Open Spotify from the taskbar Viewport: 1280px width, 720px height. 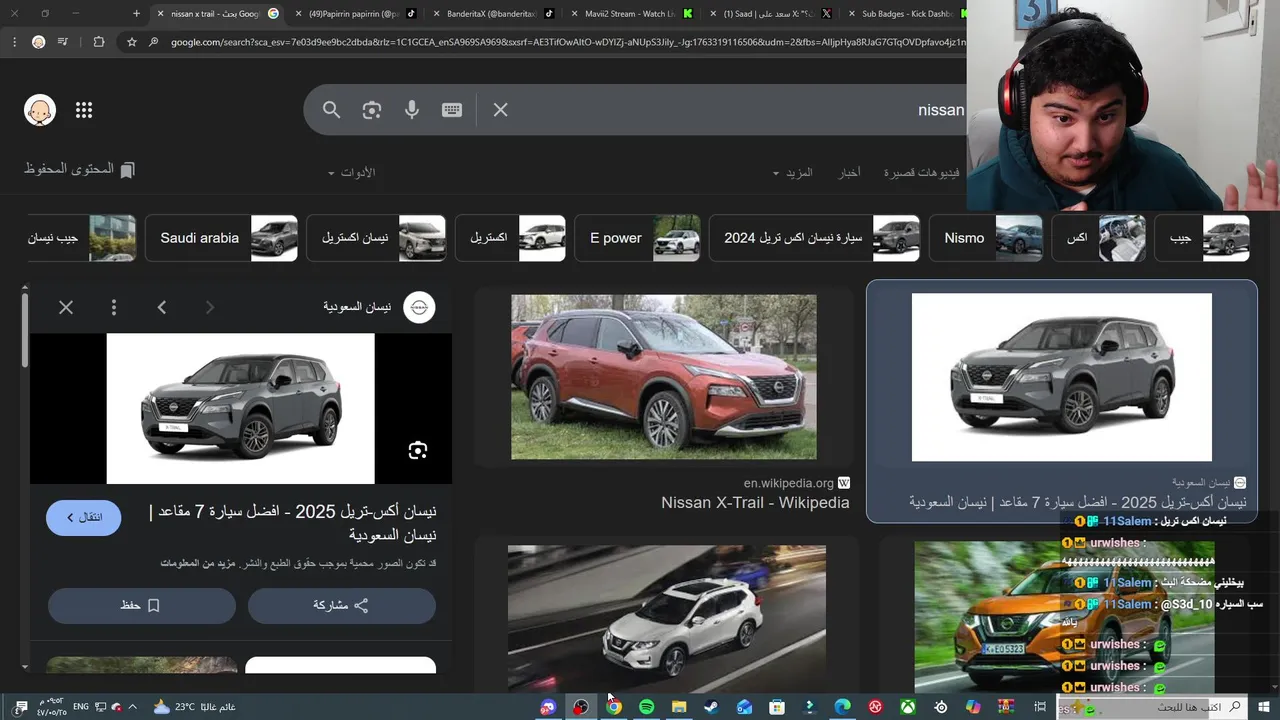pyautogui.click(x=646, y=707)
